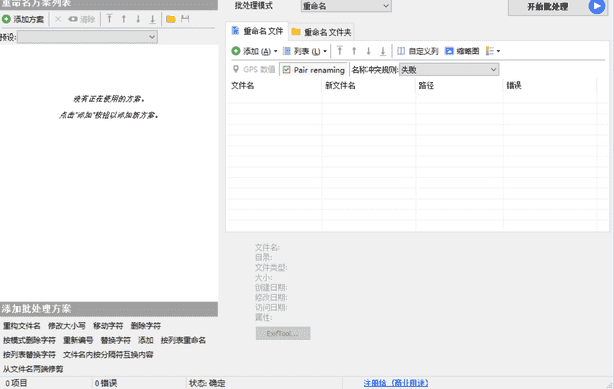Add the 重构文件名 method
Viewport: 614px width, 389px height.
click(22, 326)
